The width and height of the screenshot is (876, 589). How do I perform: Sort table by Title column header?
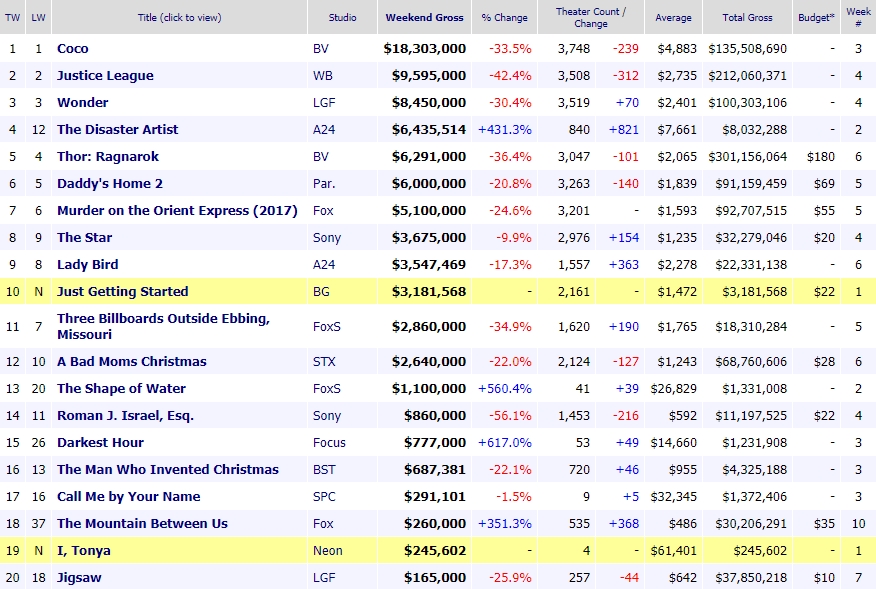click(179, 17)
